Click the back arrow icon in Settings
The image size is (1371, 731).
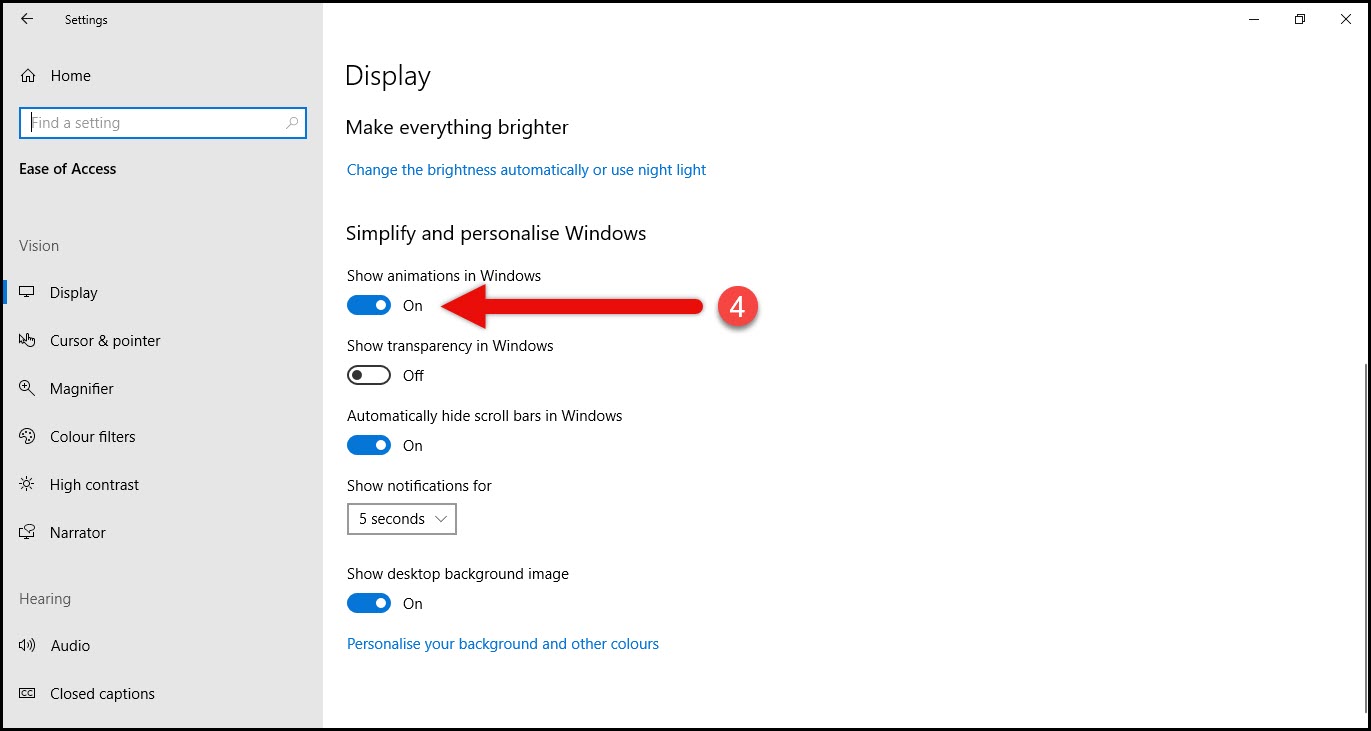pos(27,19)
